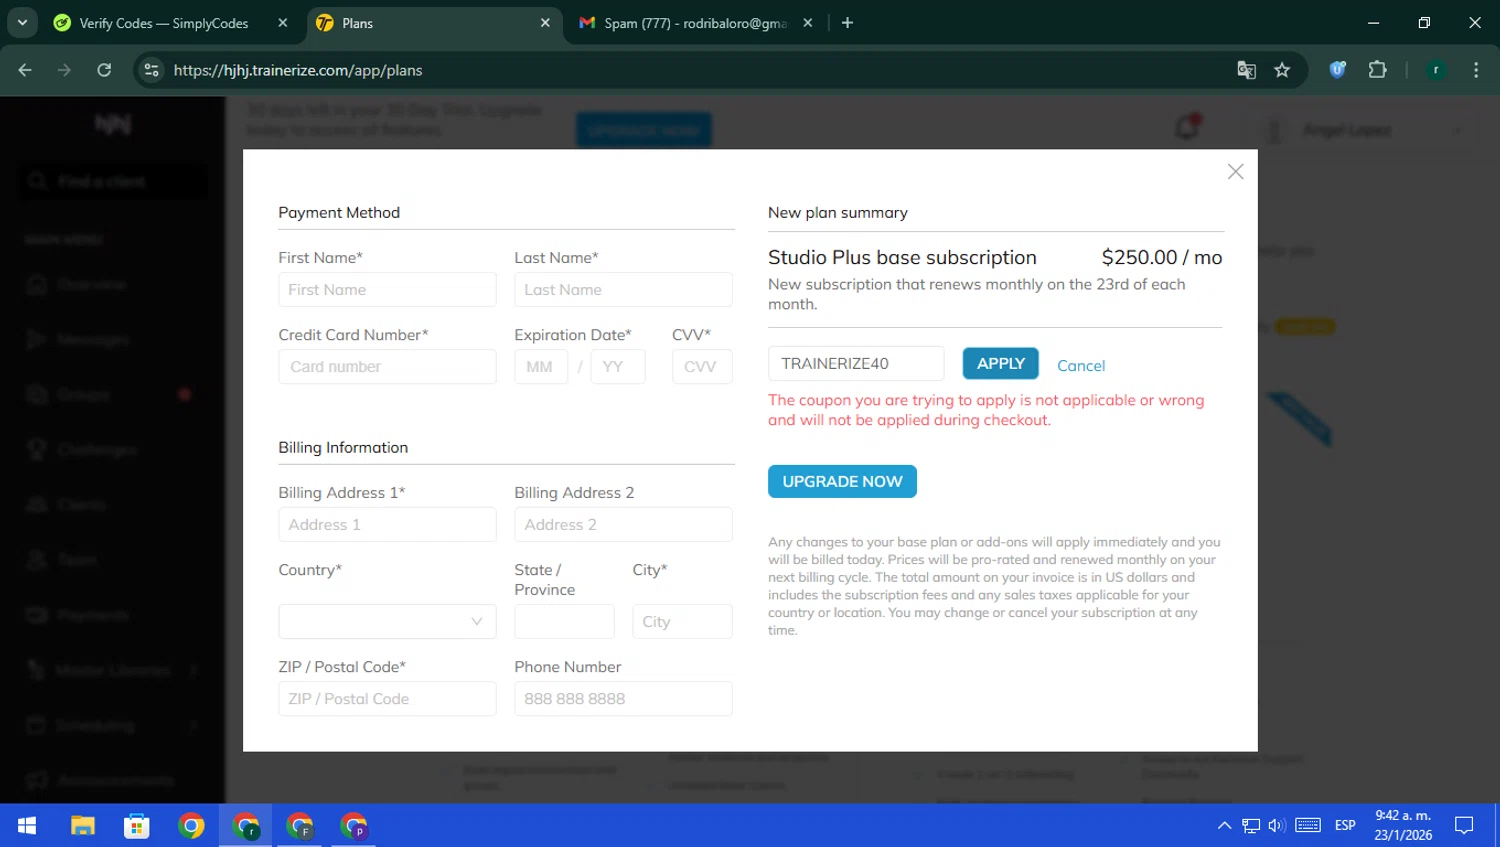
Task: Click the Google Translate icon
Action: [x=1246, y=70]
